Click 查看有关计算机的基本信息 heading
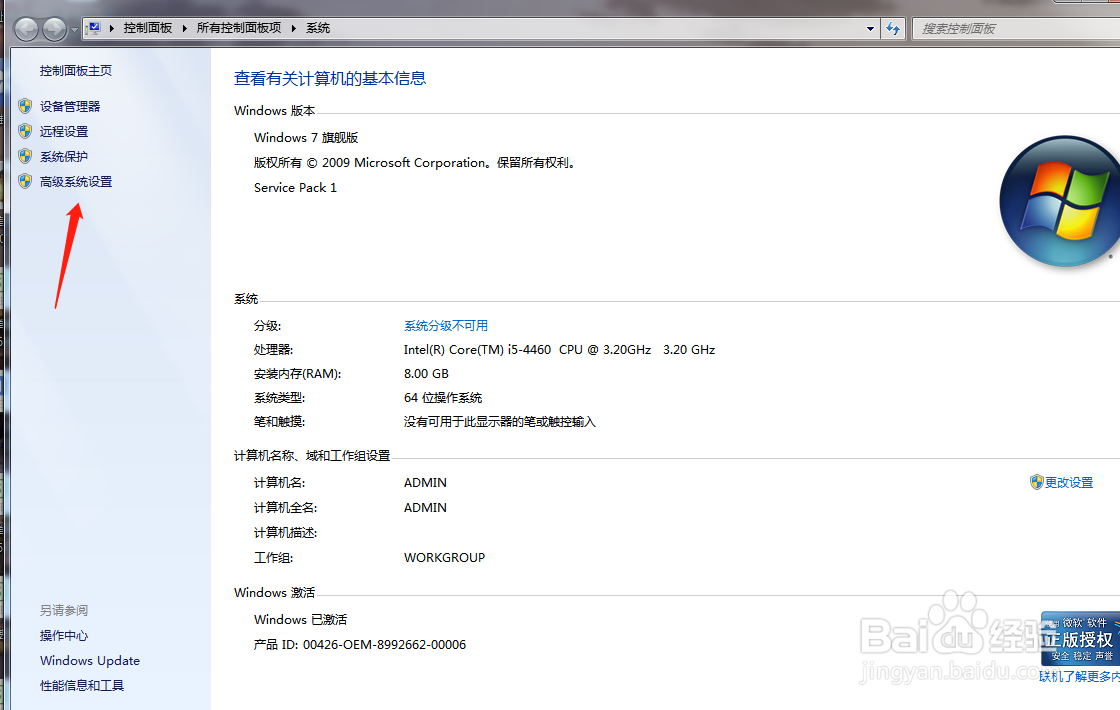This screenshot has width=1120, height=710. (330, 79)
